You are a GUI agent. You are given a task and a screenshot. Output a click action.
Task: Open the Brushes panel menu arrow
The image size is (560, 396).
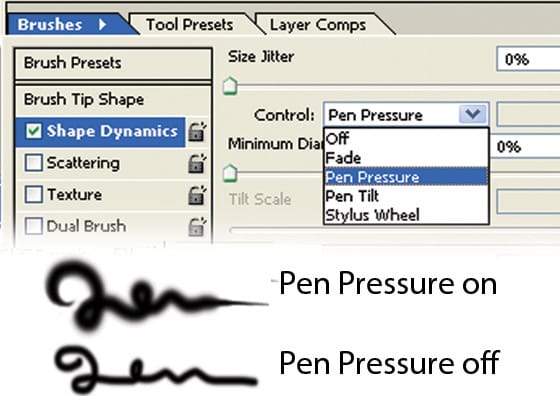click(102, 25)
